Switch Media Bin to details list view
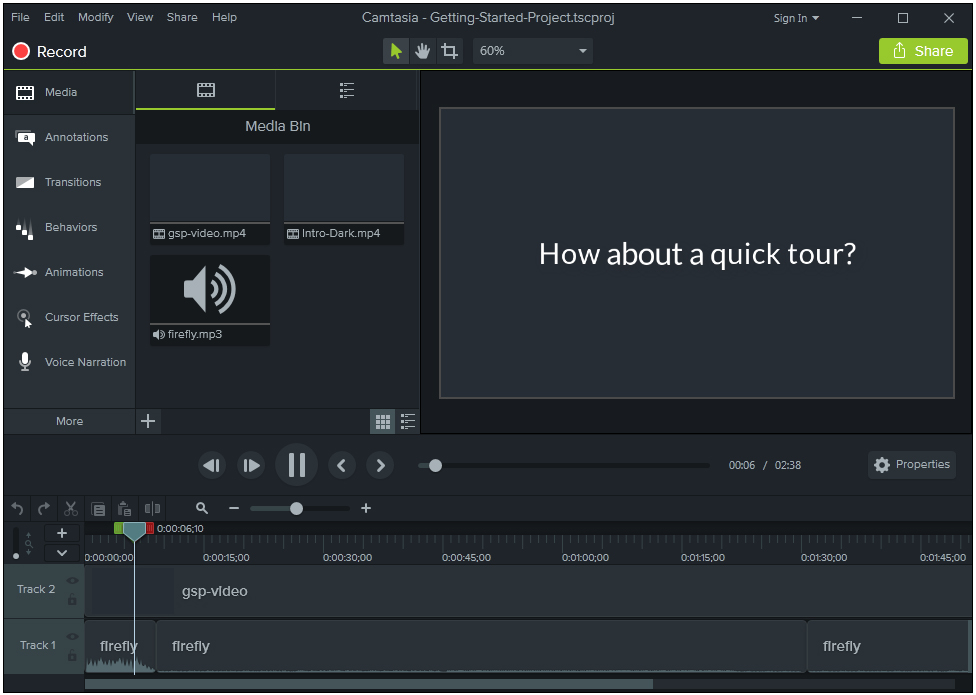 coord(408,422)
